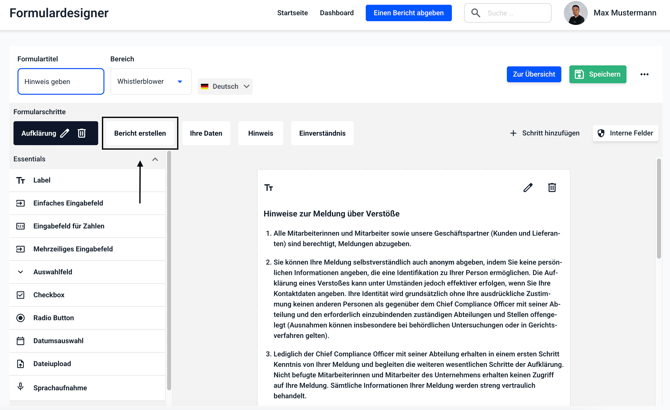Screen dimensions: 670x410
Task: Add a Checkbox element from Essentials
Action: click(x=48, y=295)
